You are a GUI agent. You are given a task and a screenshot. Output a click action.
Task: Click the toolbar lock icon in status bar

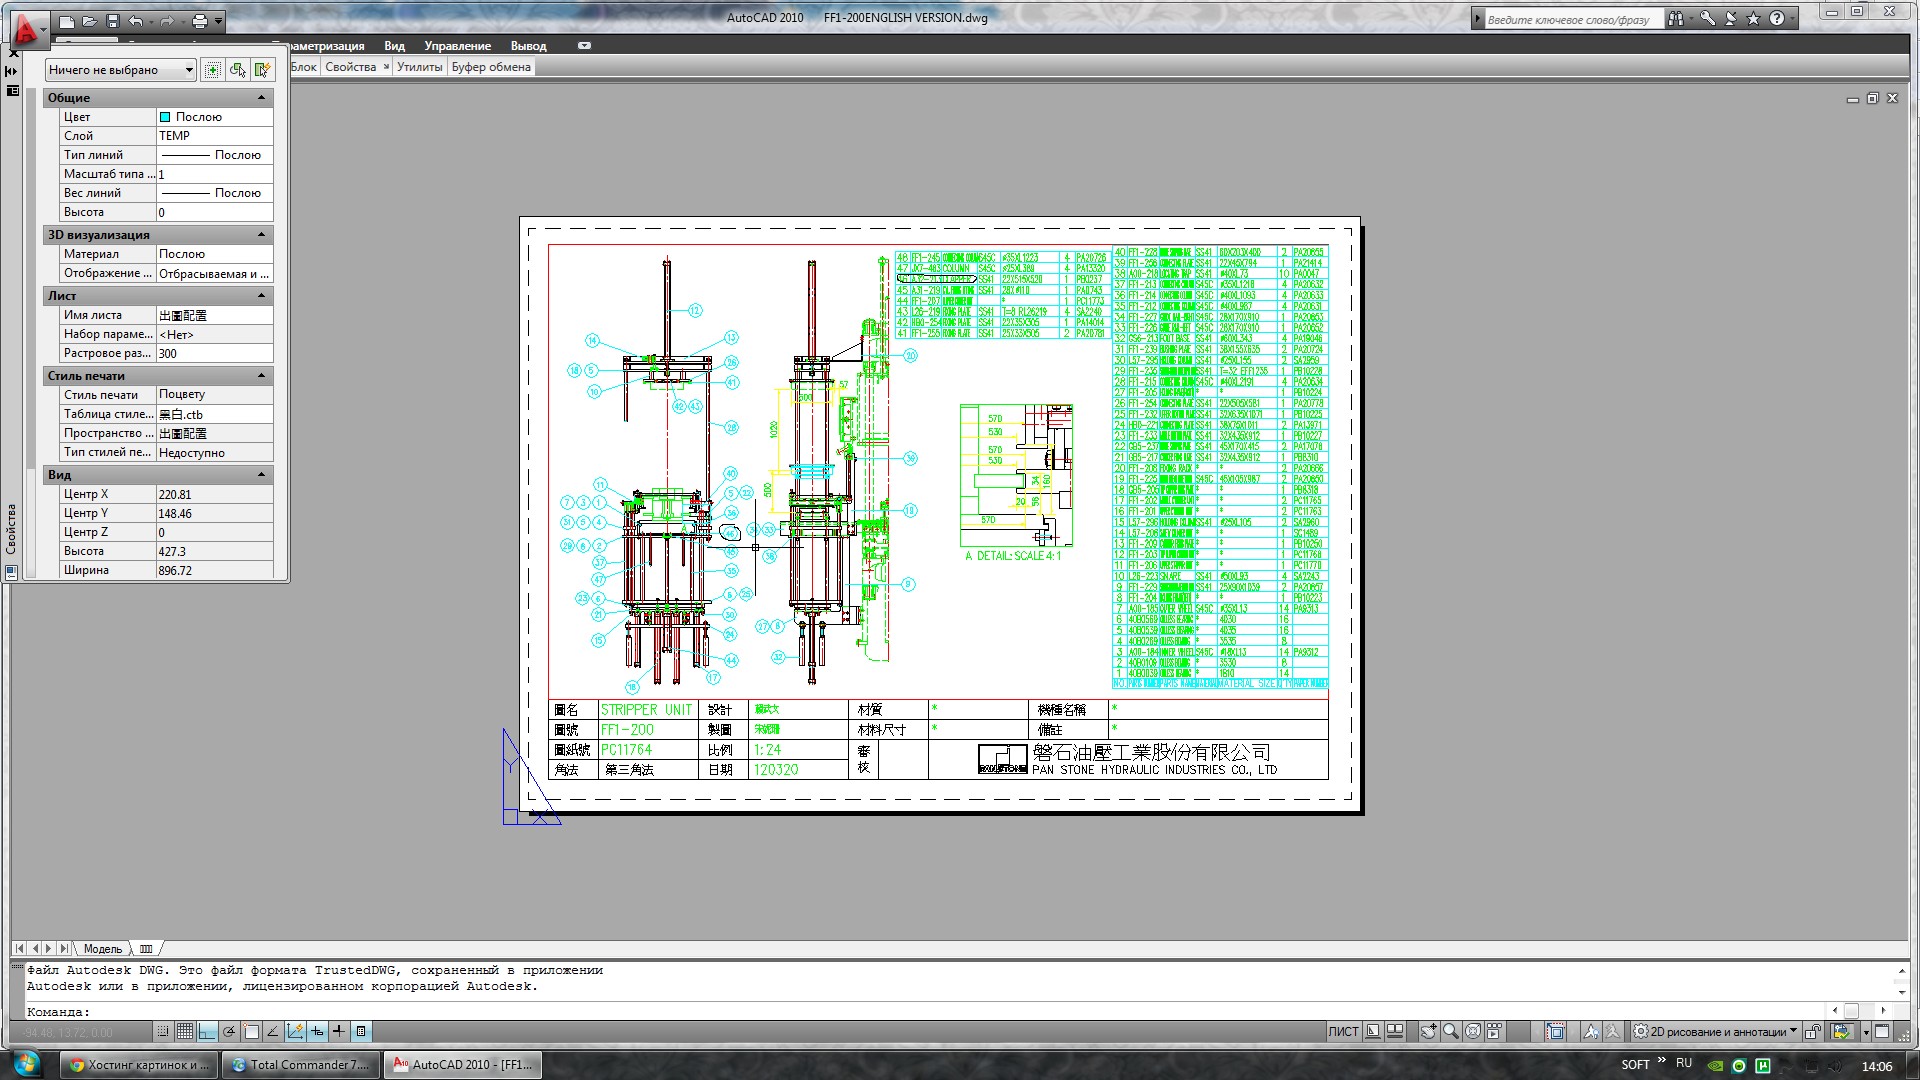(1812, 1032)
